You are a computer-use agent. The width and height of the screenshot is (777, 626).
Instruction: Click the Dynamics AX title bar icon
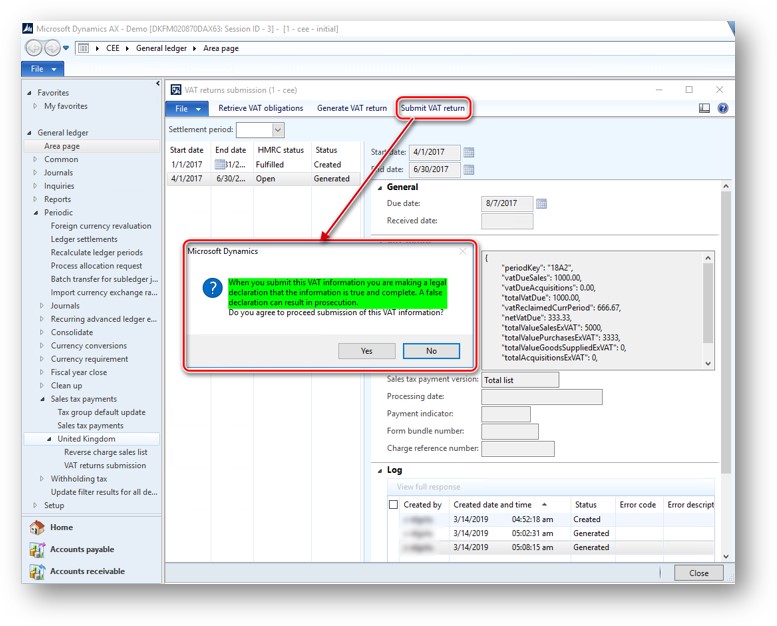coord(28,29)
